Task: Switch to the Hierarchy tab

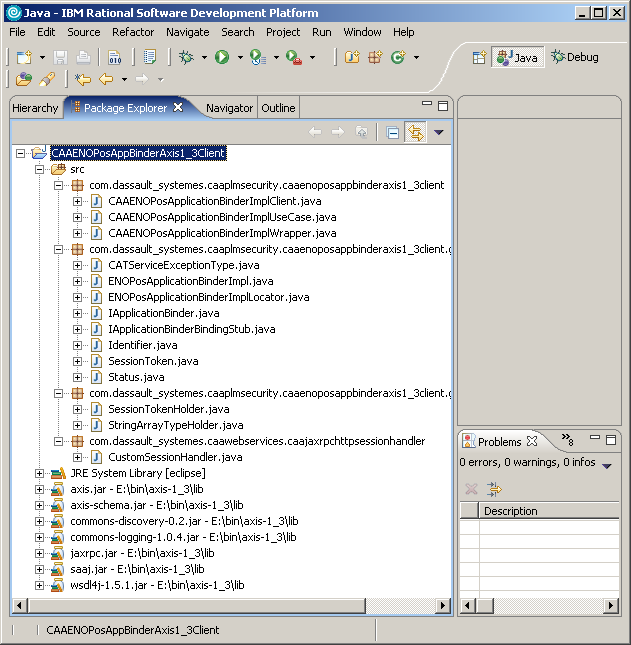Action: point(35,108)
